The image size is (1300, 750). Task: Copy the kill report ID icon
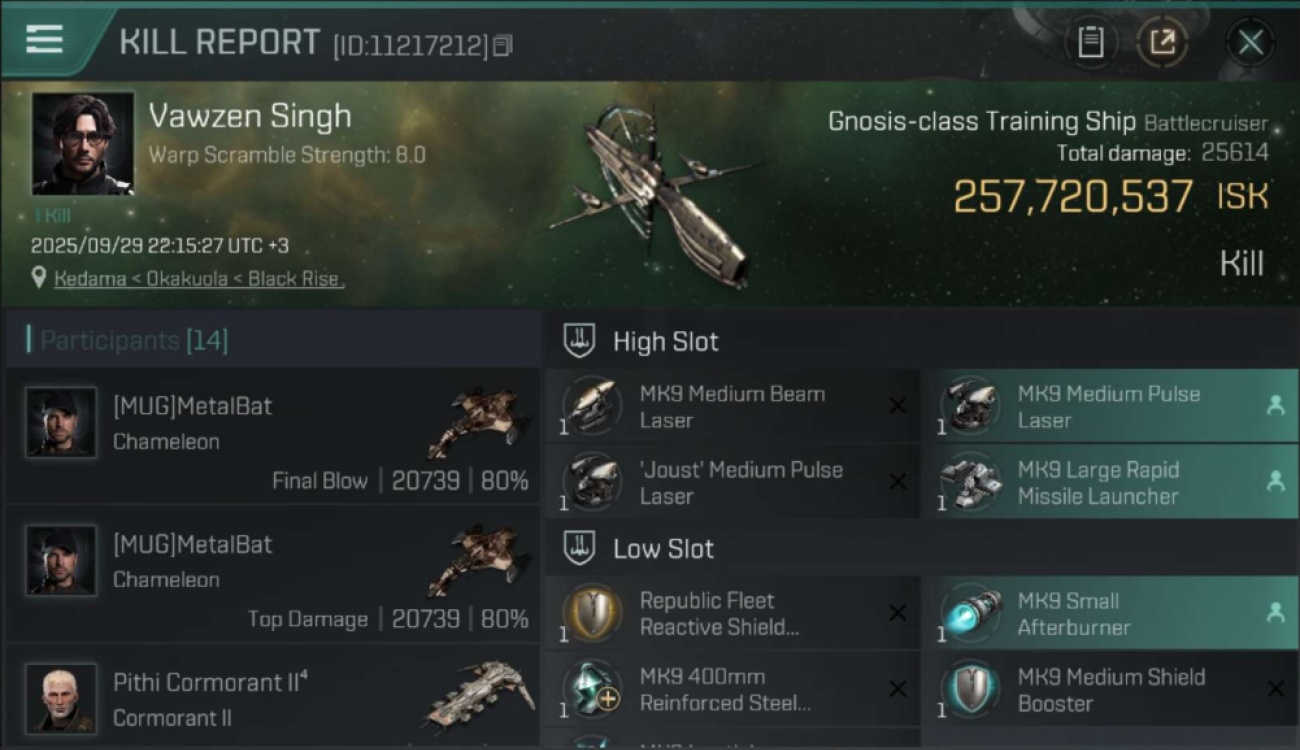point(502,45)
